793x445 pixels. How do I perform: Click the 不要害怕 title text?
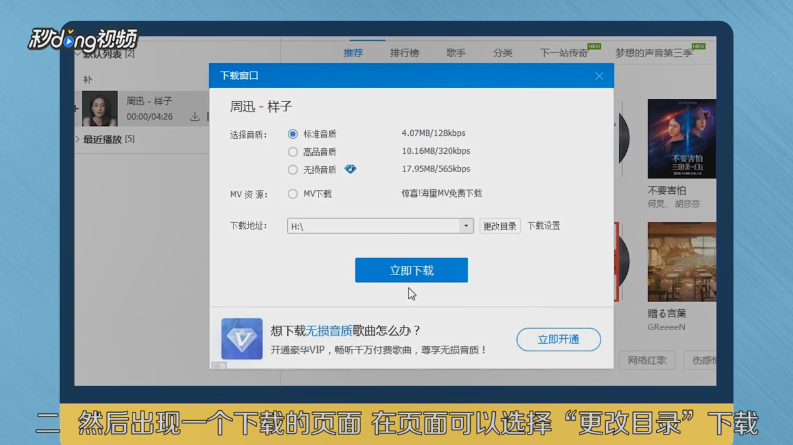tap(667, 191)
